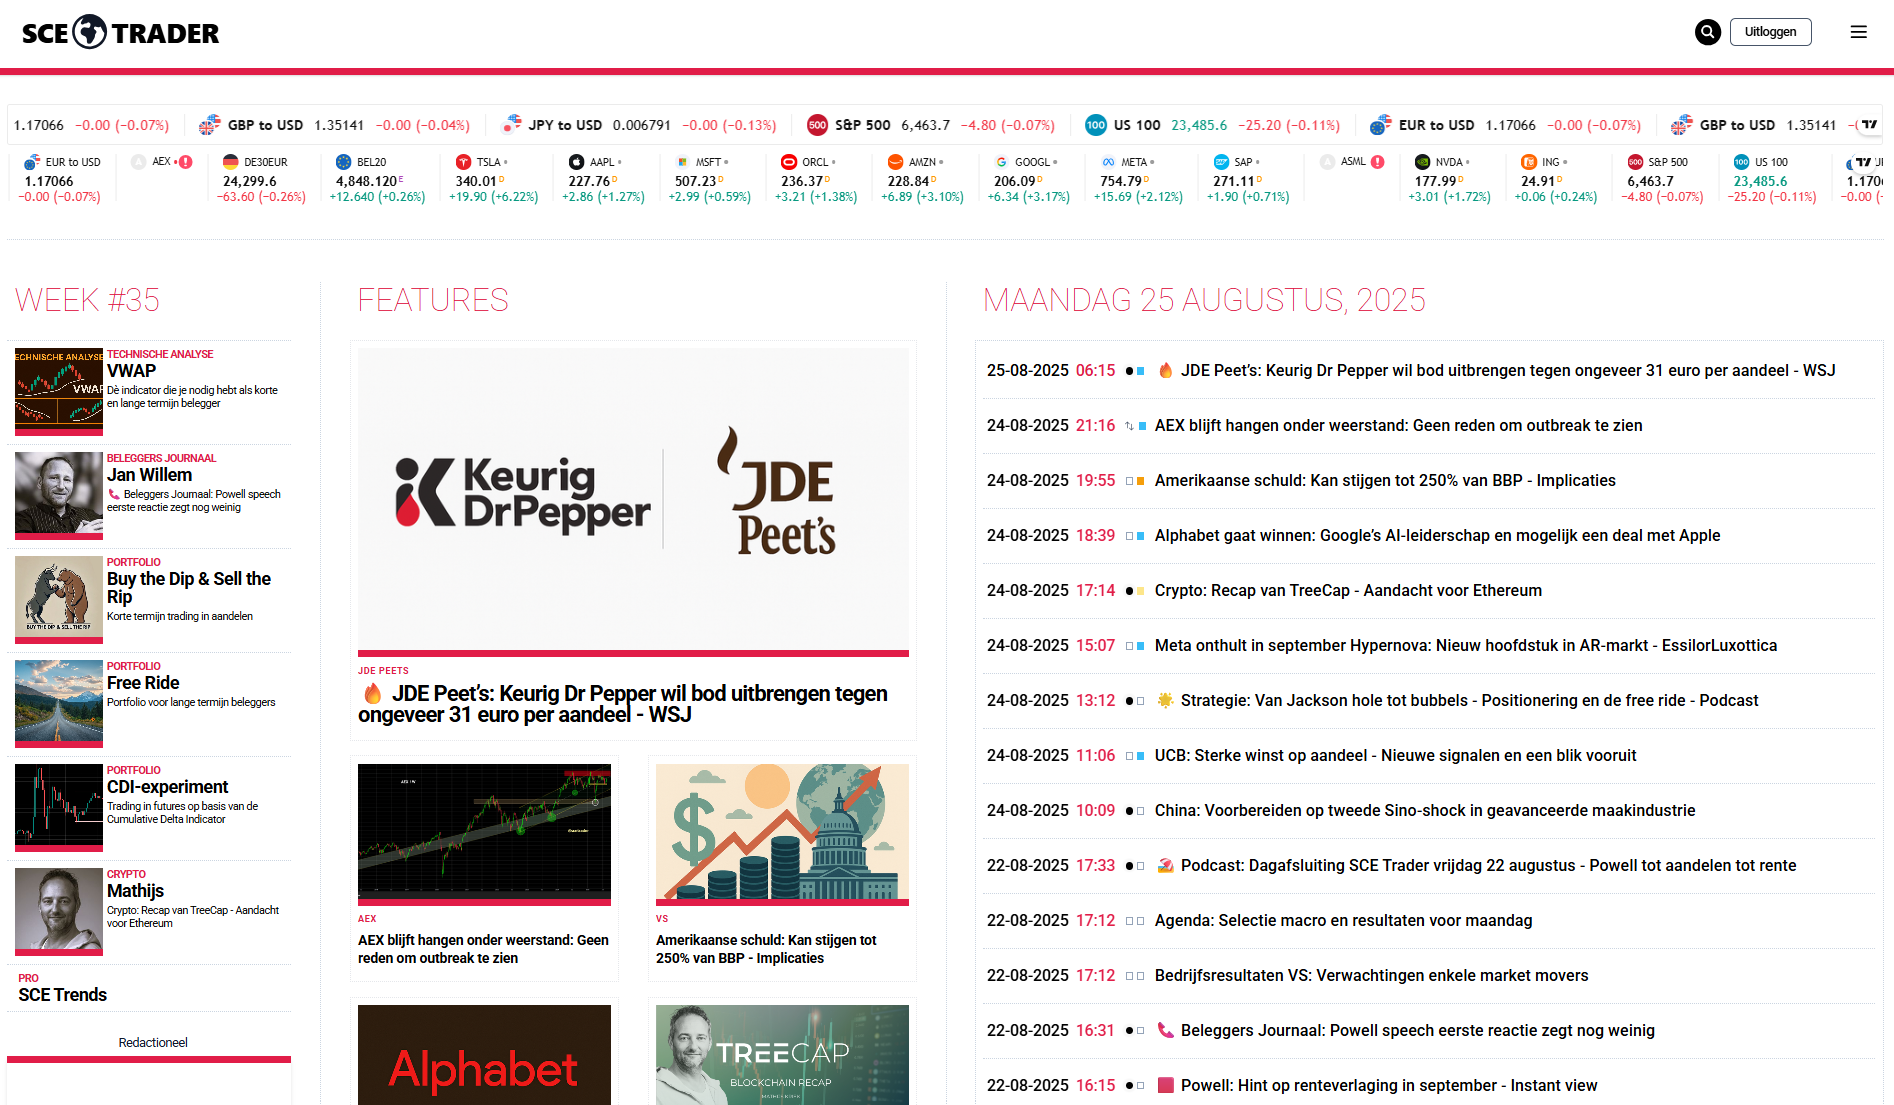Screen dimensions: 1894x1105
Task: Click the ORCL ticker logo
Action: 789,162
